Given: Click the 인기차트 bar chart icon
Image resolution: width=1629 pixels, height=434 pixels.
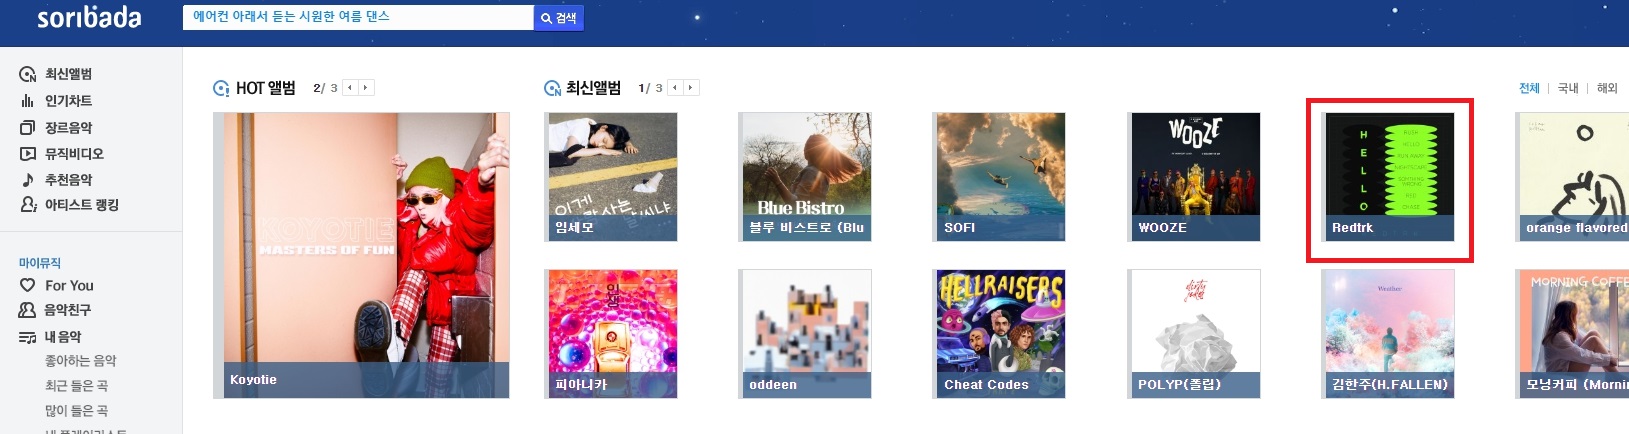Looking at the screenshot, I should (28, 101).
